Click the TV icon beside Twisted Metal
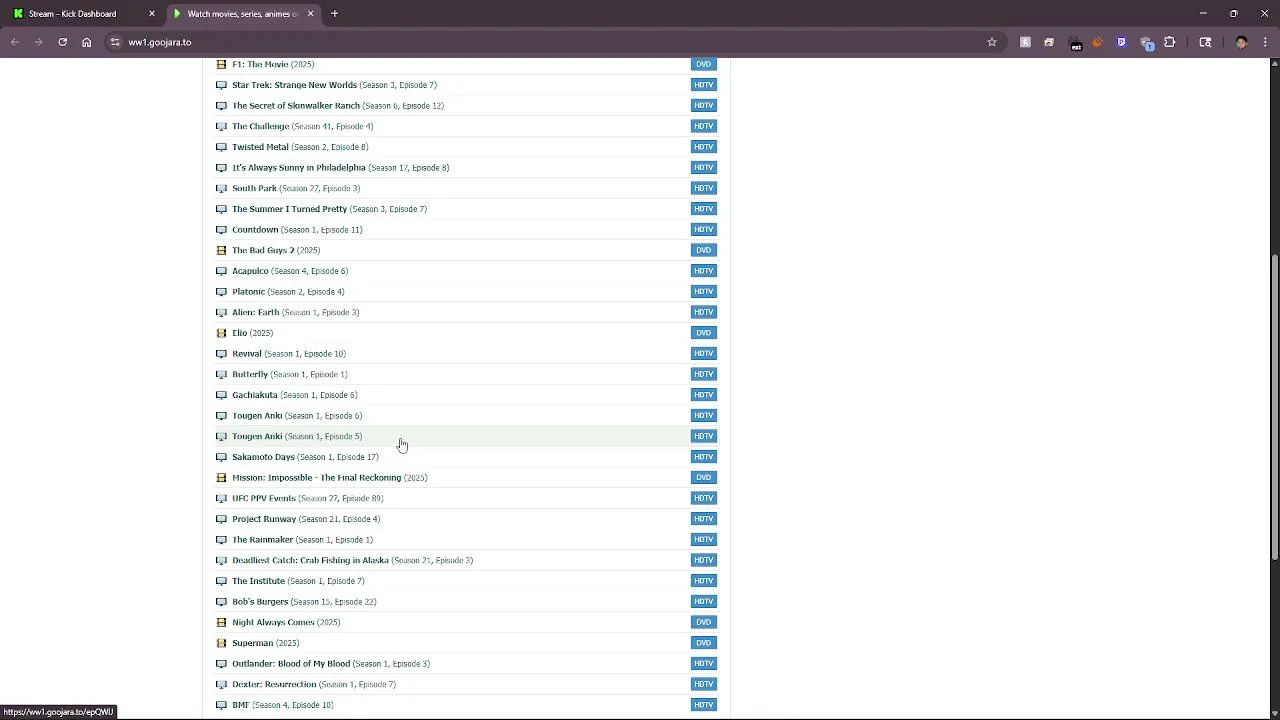This screenshot has height=720, width=1280. (x=221, y=147)
